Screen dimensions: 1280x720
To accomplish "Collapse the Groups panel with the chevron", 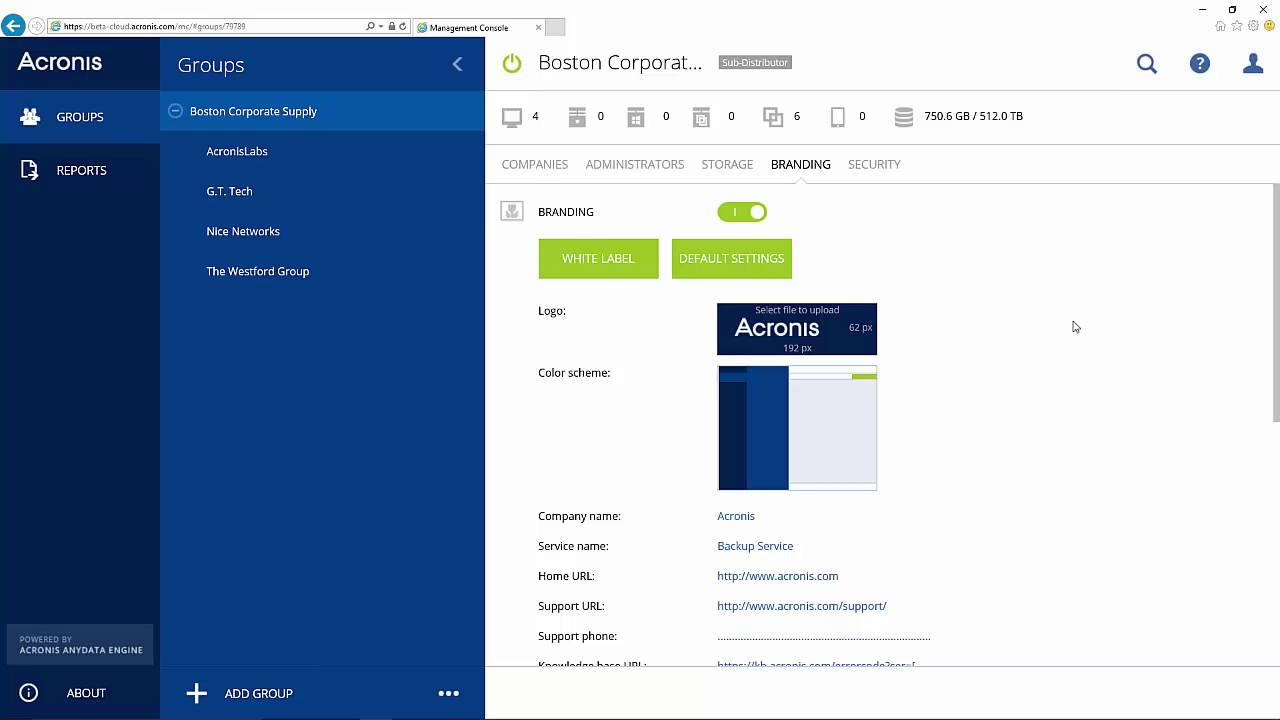I will pyautogui.click(x=457, y=64).
